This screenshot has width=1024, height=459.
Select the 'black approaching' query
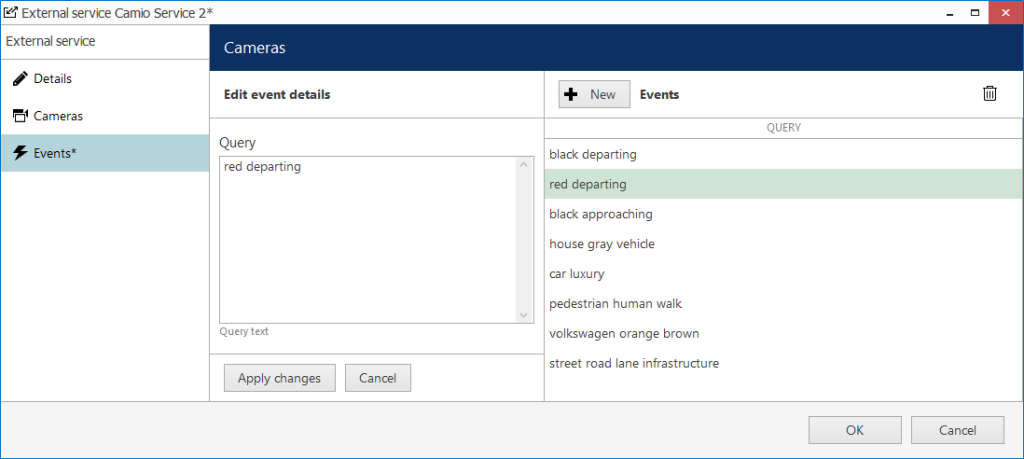point(784,214)
